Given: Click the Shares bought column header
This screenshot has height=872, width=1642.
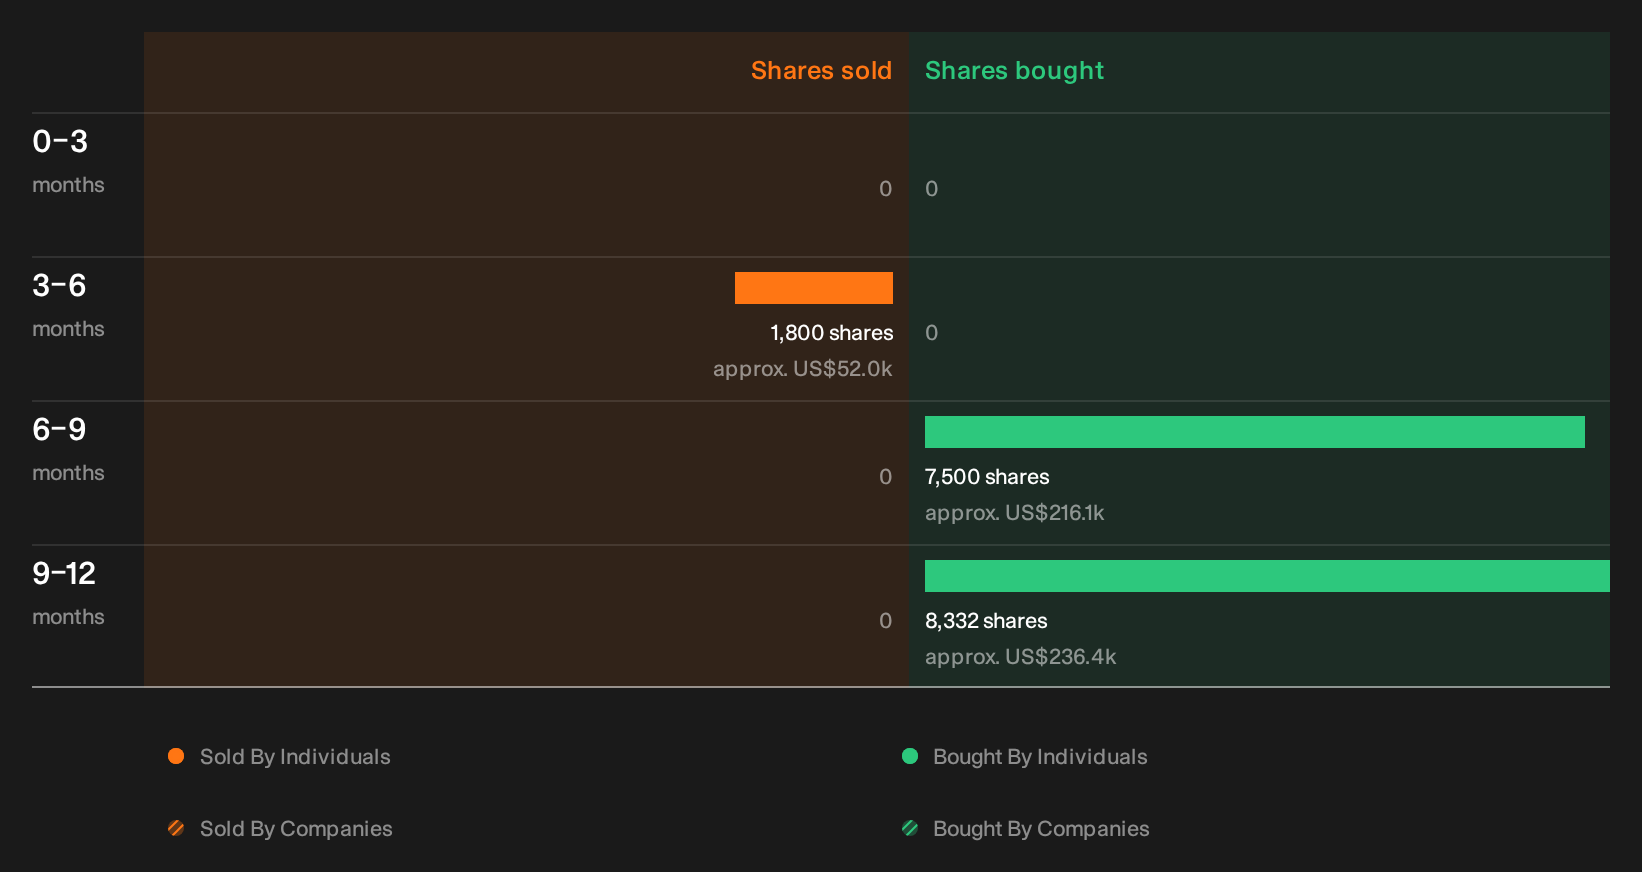Looking at the screenshot, I should pyautogui.click(x=1014, y=71).
